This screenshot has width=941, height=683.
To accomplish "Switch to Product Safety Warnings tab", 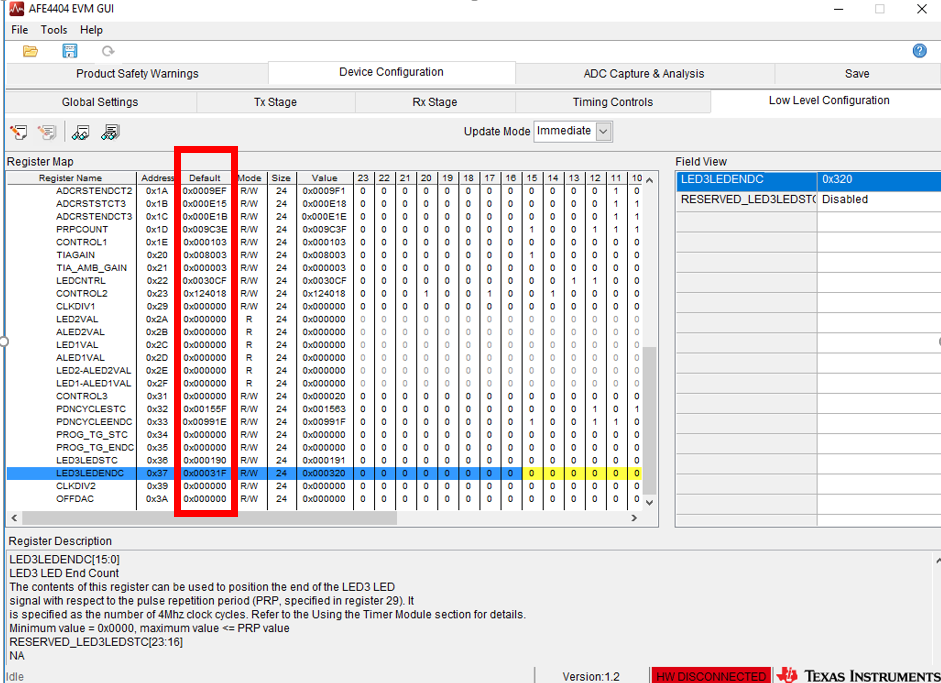I will click(x=137, y=74).
